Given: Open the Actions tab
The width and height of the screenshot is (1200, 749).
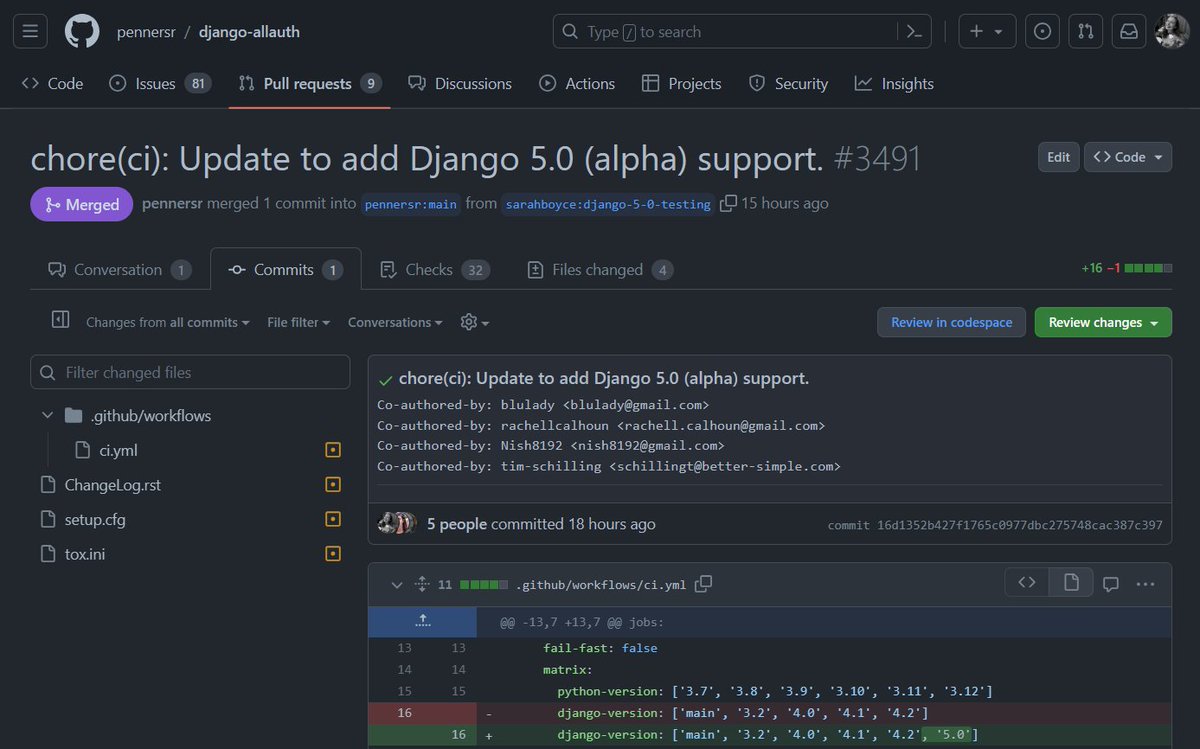Looking at the screenshot, I should (577, 84).
